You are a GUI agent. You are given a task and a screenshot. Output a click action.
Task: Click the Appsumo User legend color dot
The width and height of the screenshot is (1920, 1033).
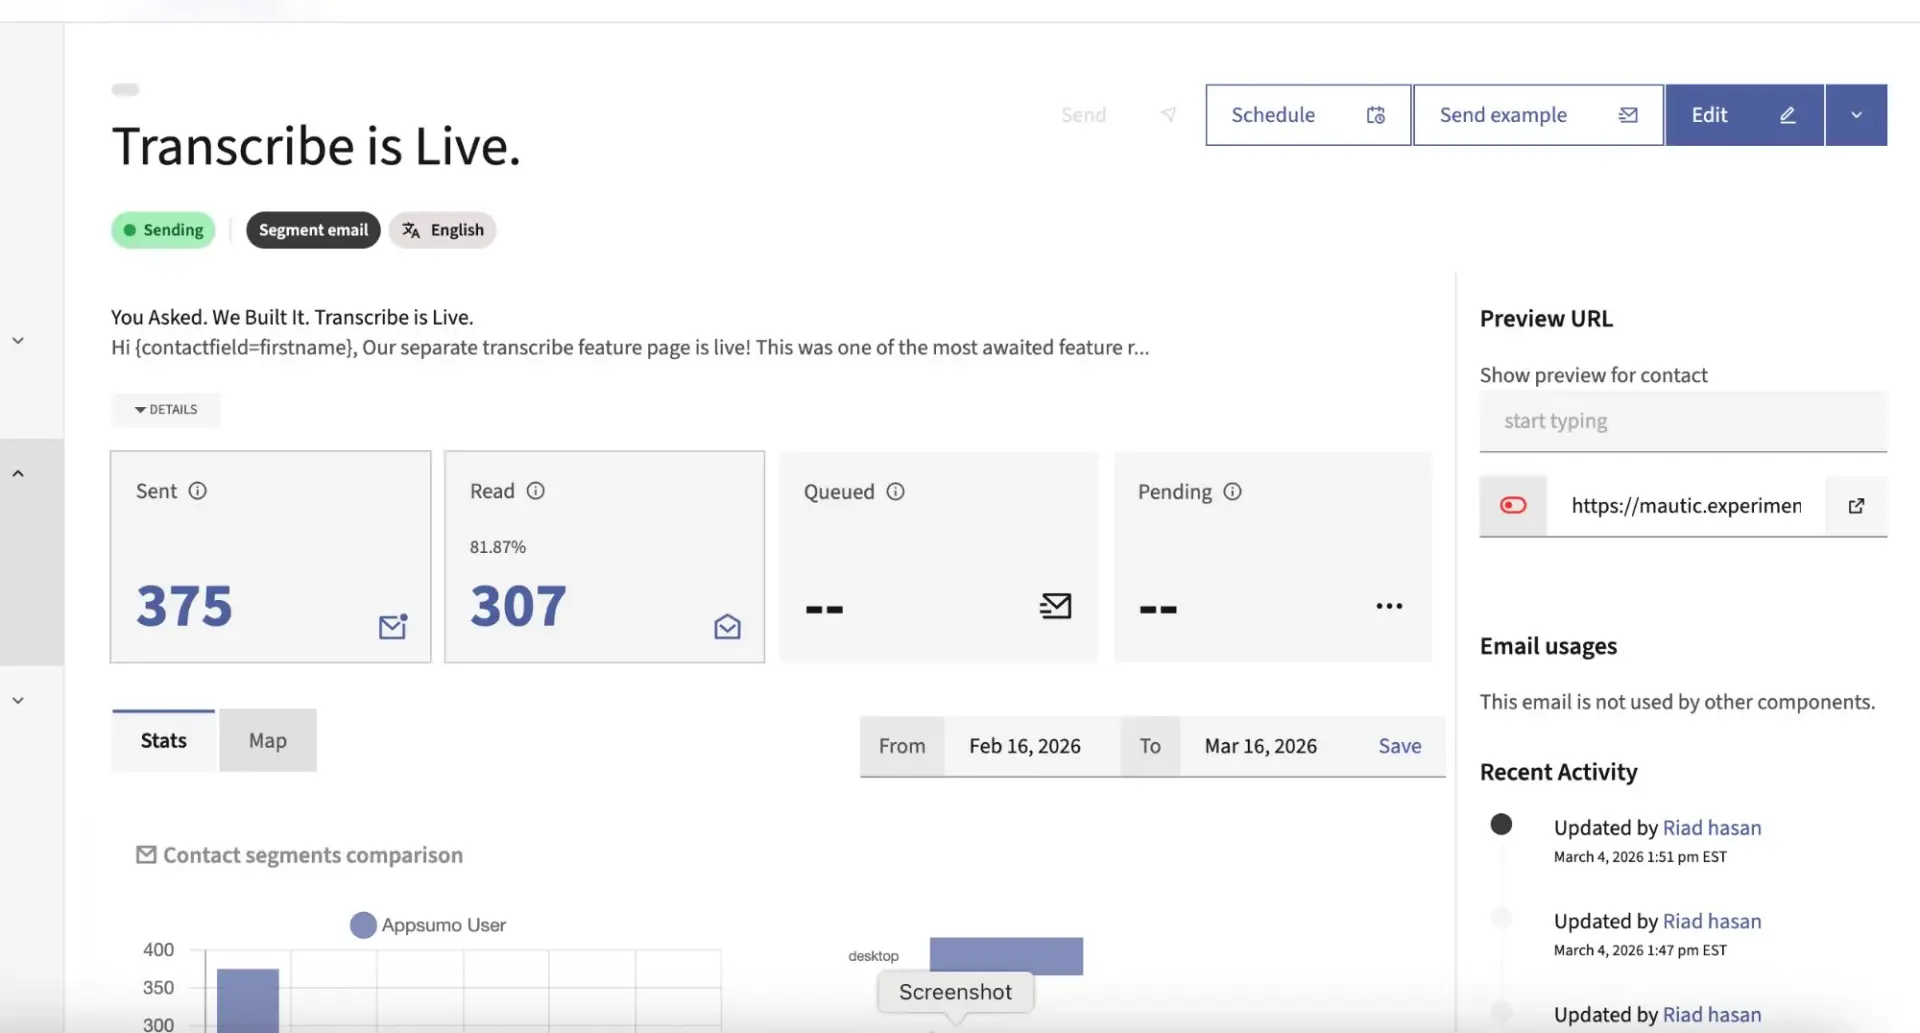361,924
